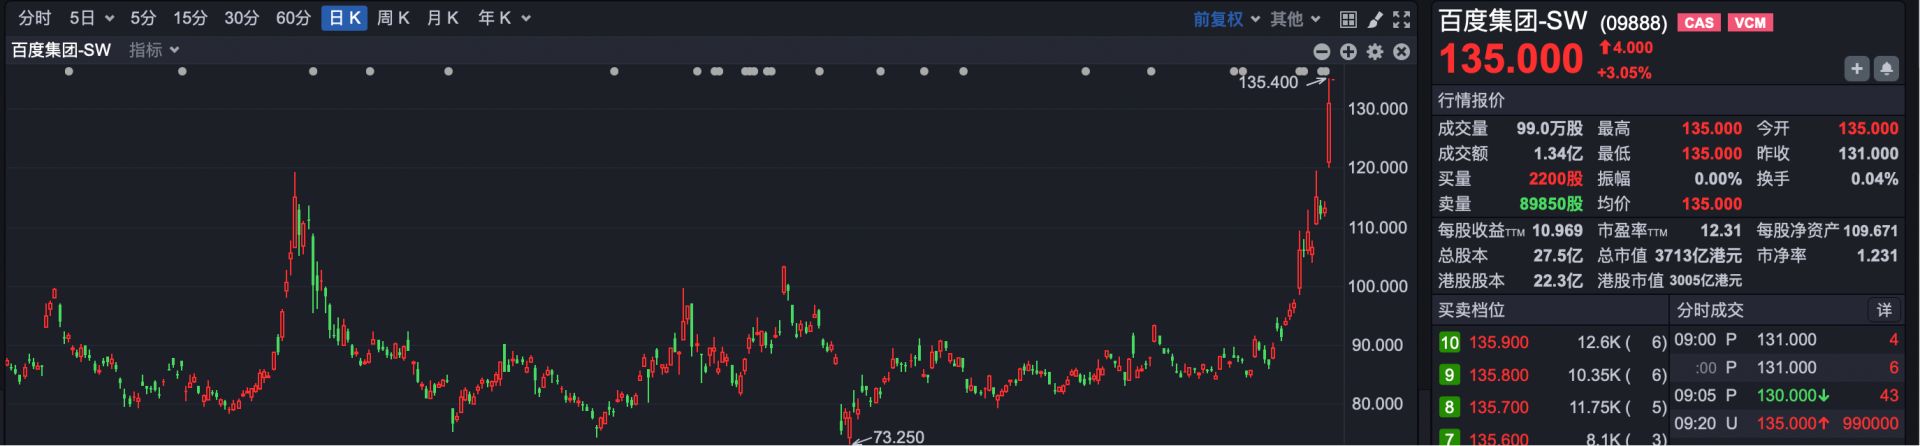Open the 指标 indicators dropdown
Image resolution: width=1920 pixels, height=446 pixels.
click(x=154, y=50)
